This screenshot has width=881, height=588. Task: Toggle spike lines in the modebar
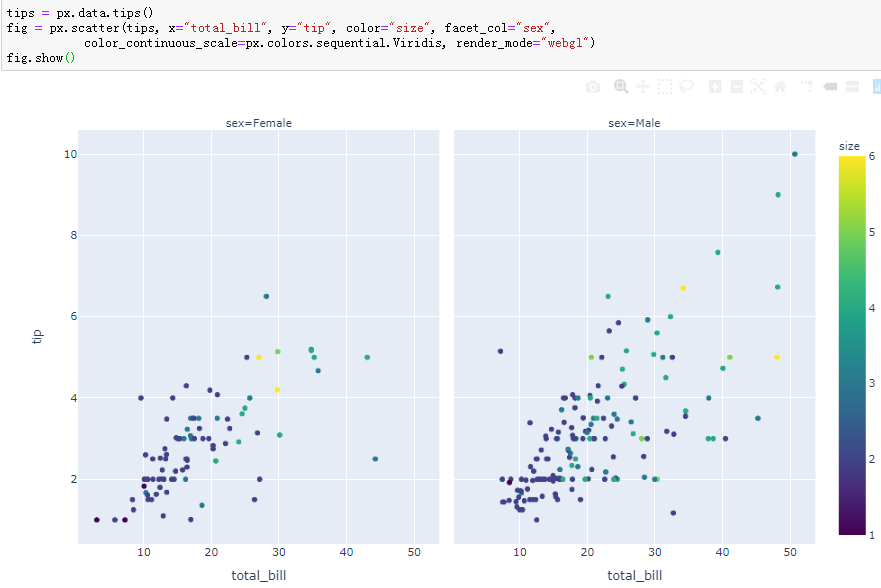[x=806, y=87]
